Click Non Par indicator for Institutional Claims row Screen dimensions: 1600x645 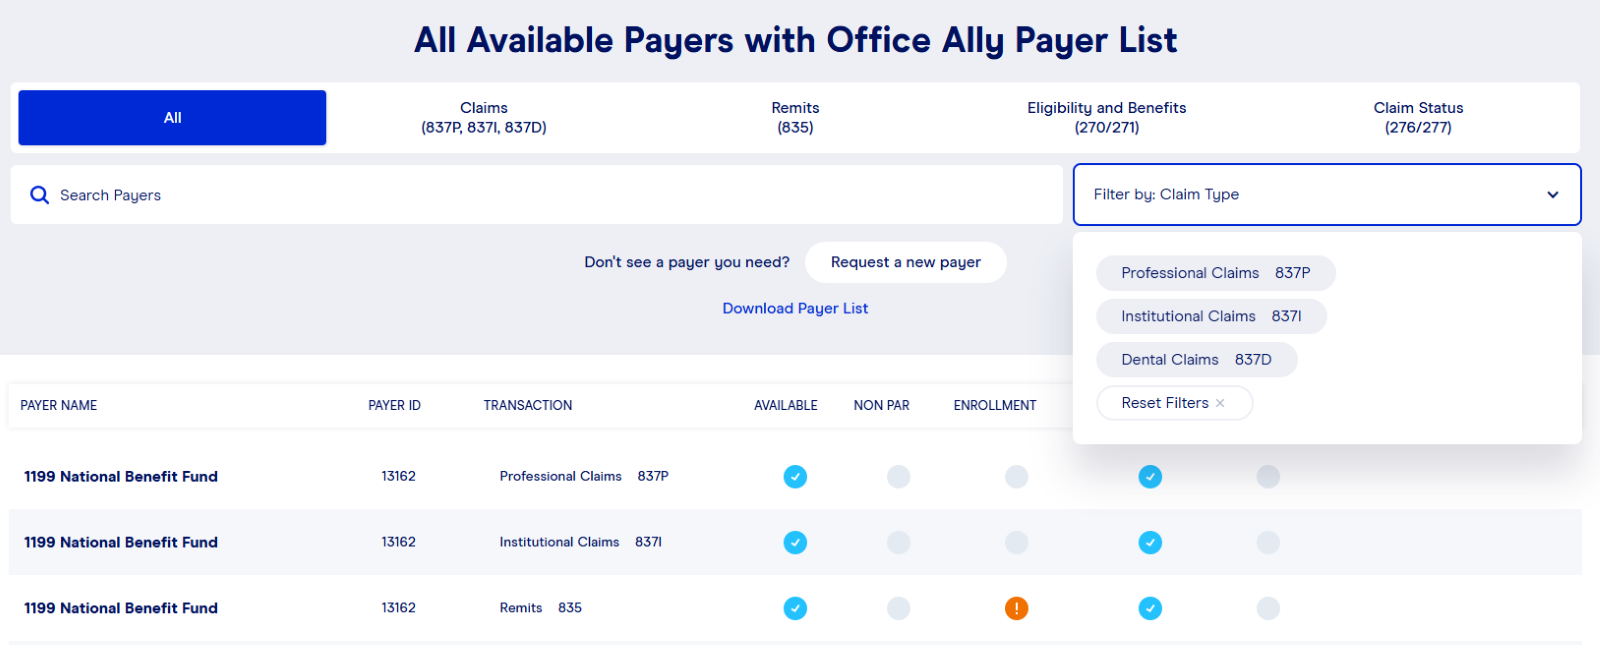898,543
